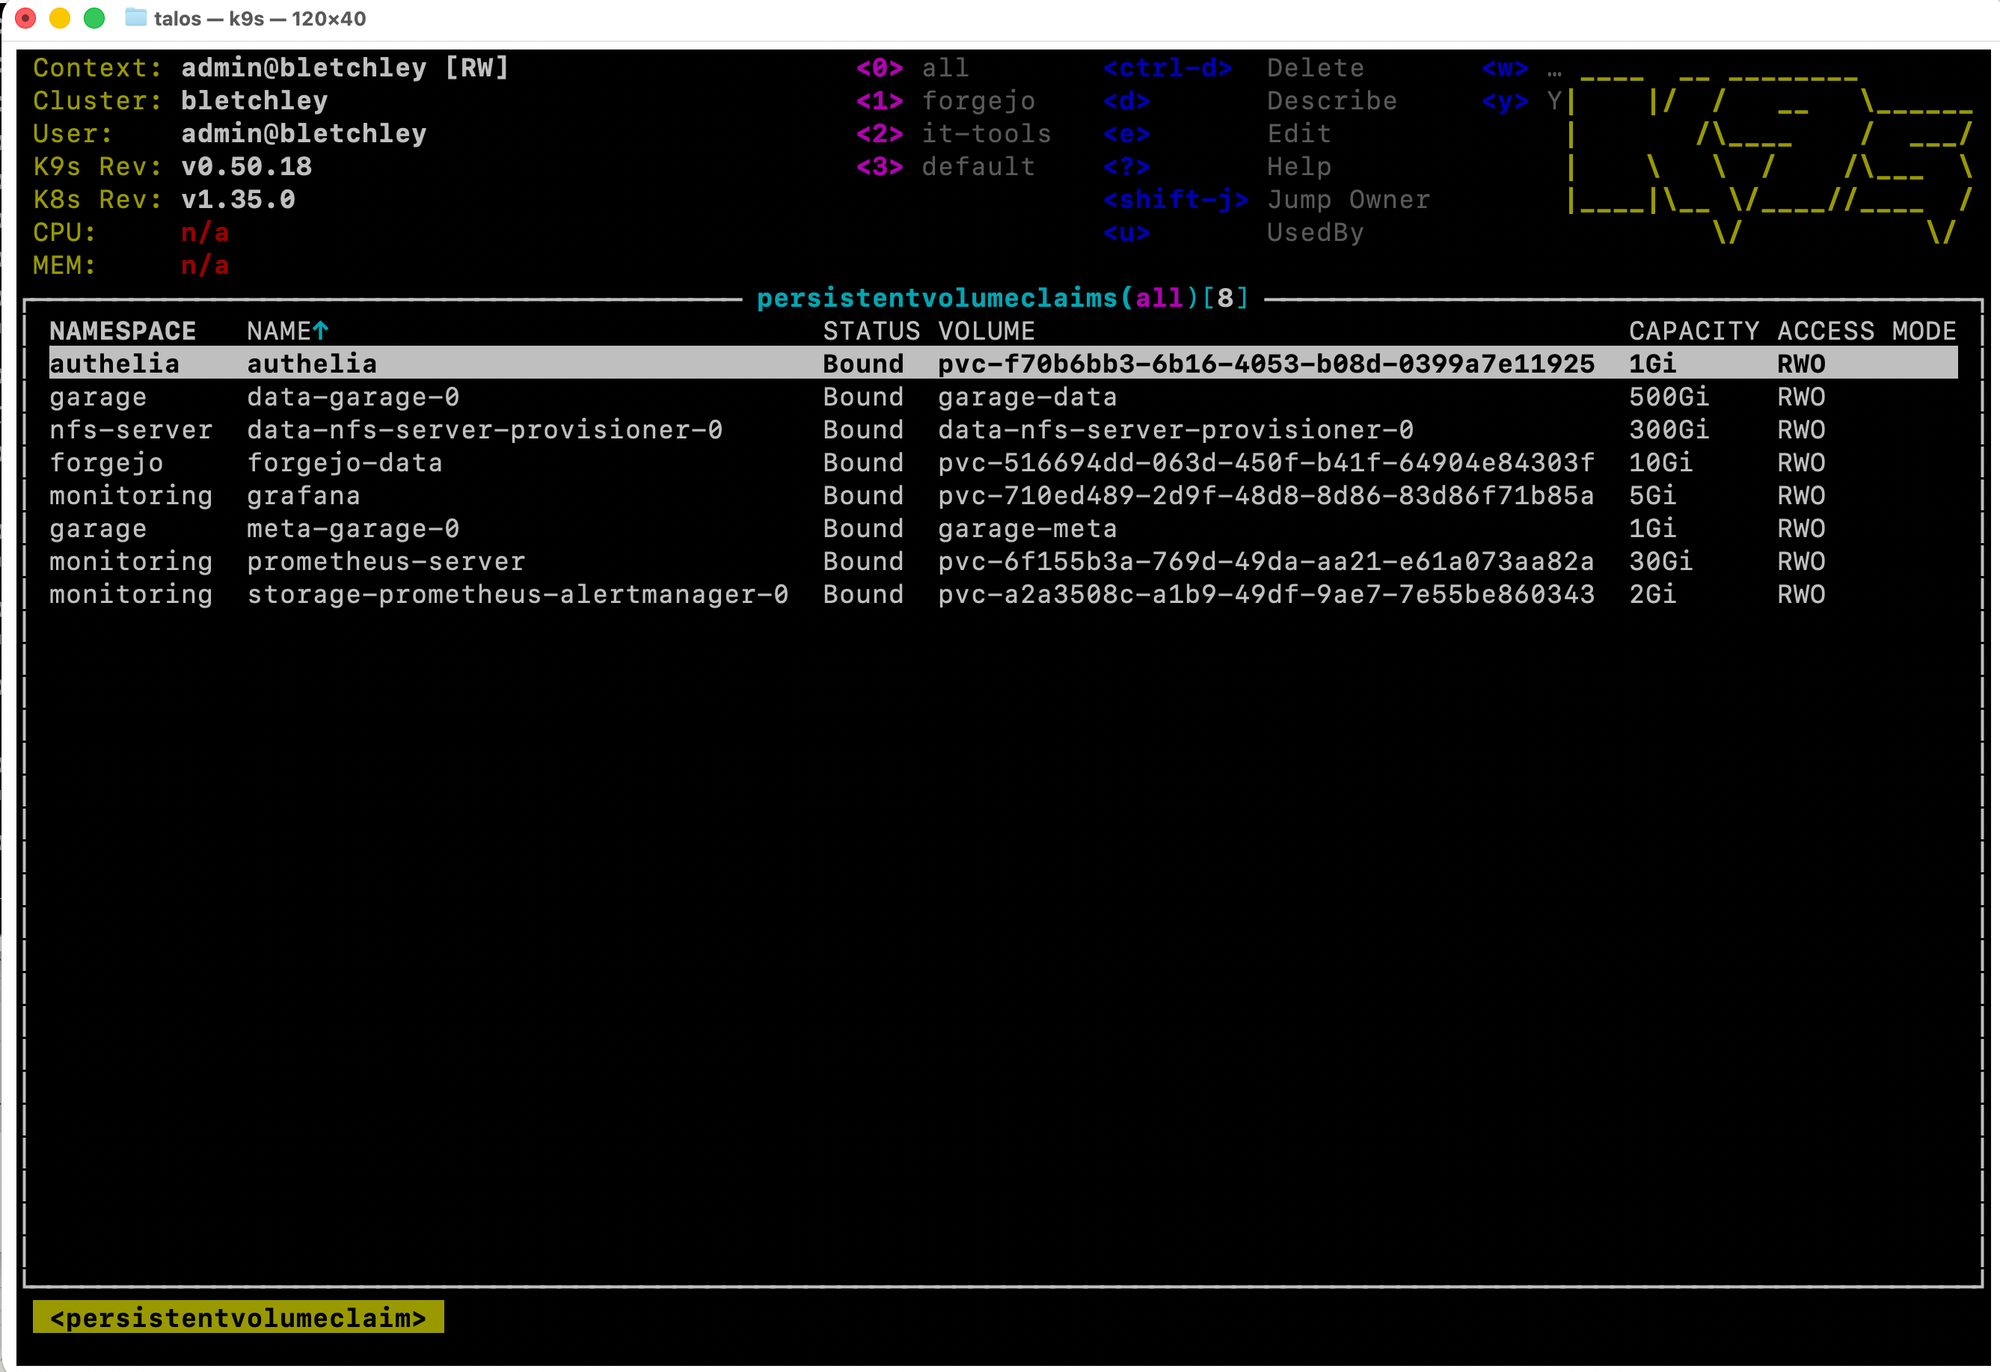Select namespace shortcut <3> default
This screenshot has width=2000, height=1372.
tap(945, 167)
